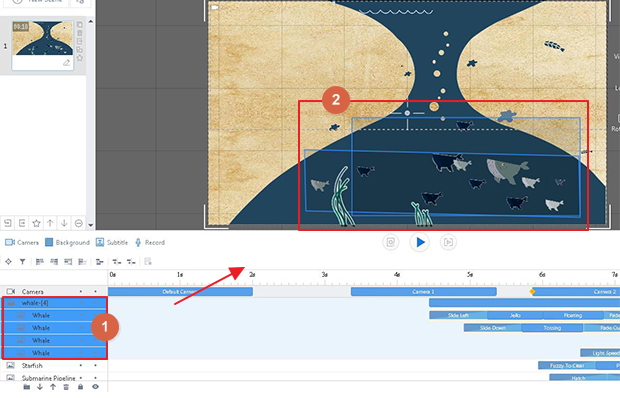Select the Default Camera clip
This screenshot has width=620, height=398.
pos(180,292)
